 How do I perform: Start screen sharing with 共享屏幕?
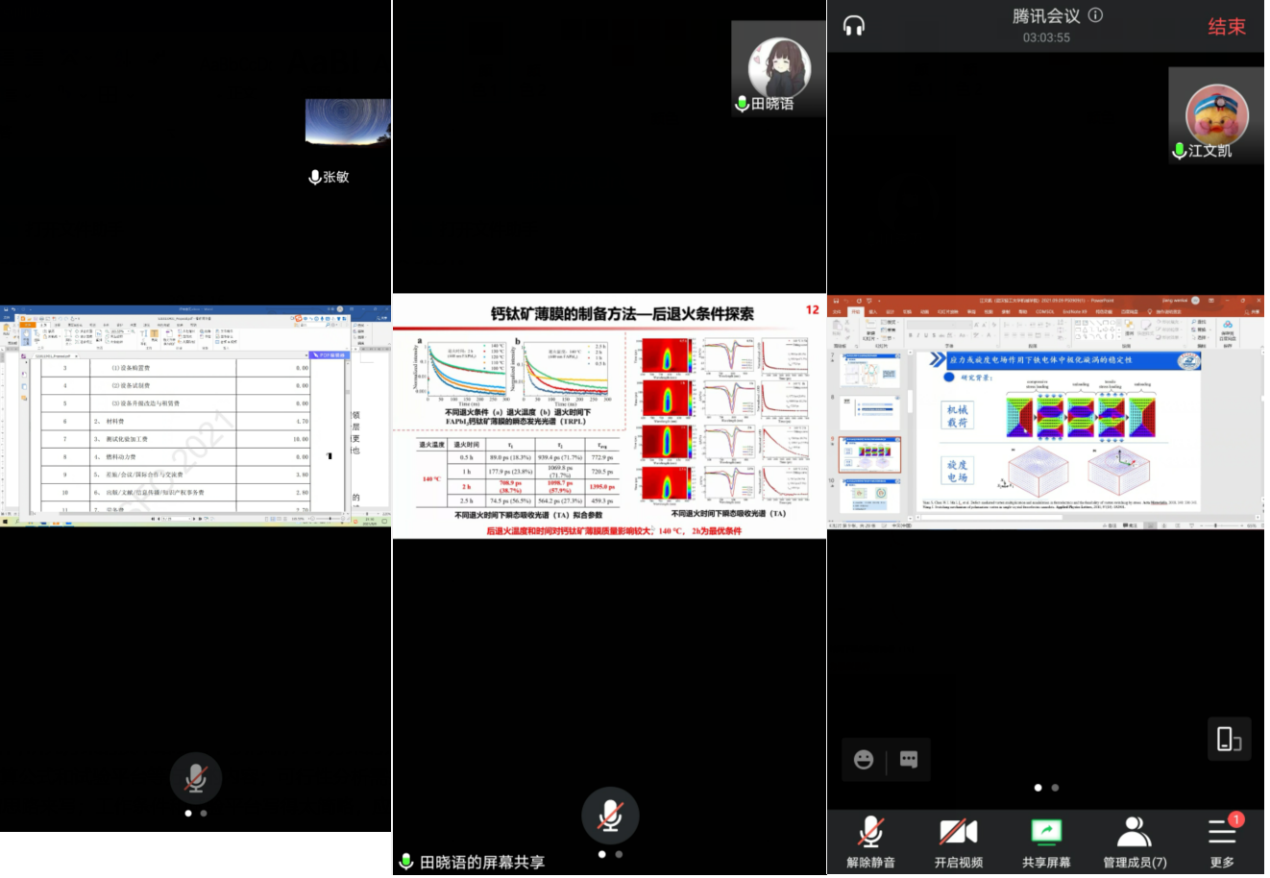tap(1045, 841)
